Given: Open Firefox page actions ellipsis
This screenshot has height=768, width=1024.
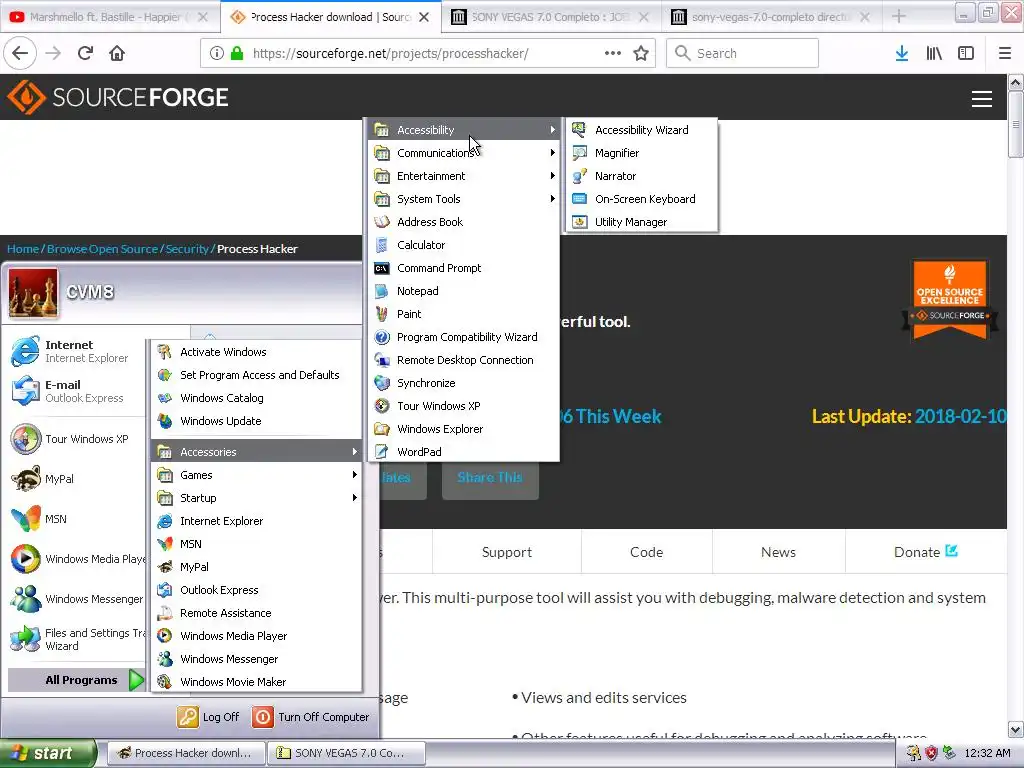Looking at the screenshot, I should click(613, 53).
